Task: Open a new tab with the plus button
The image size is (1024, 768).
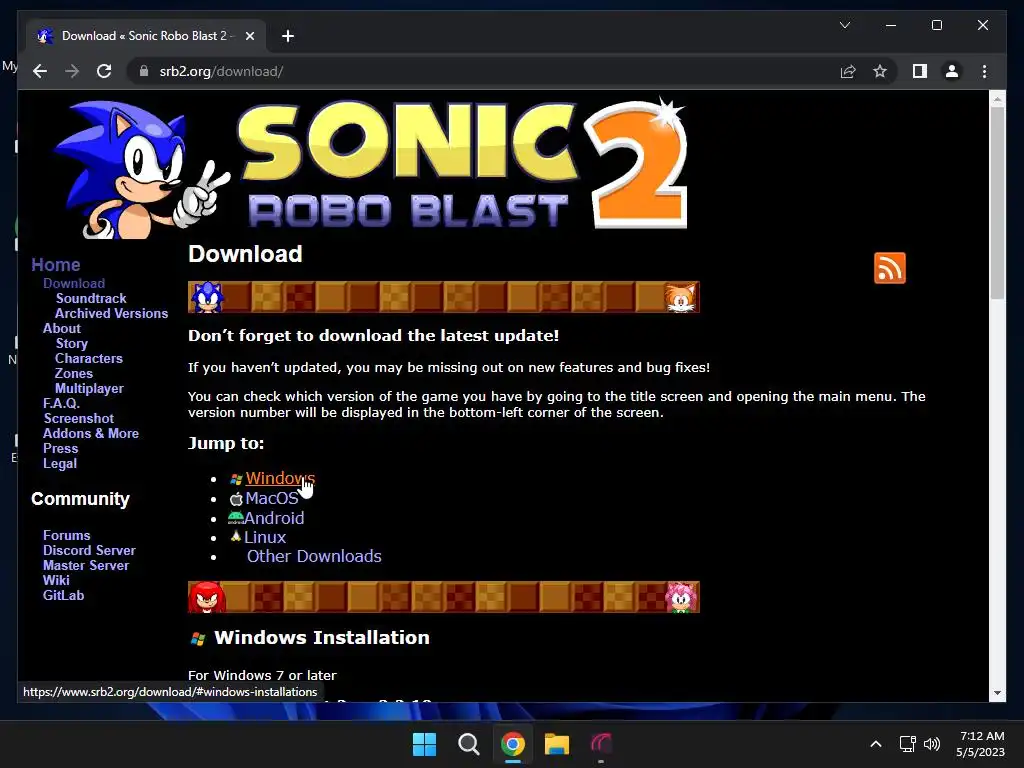Action: (288, 36)
